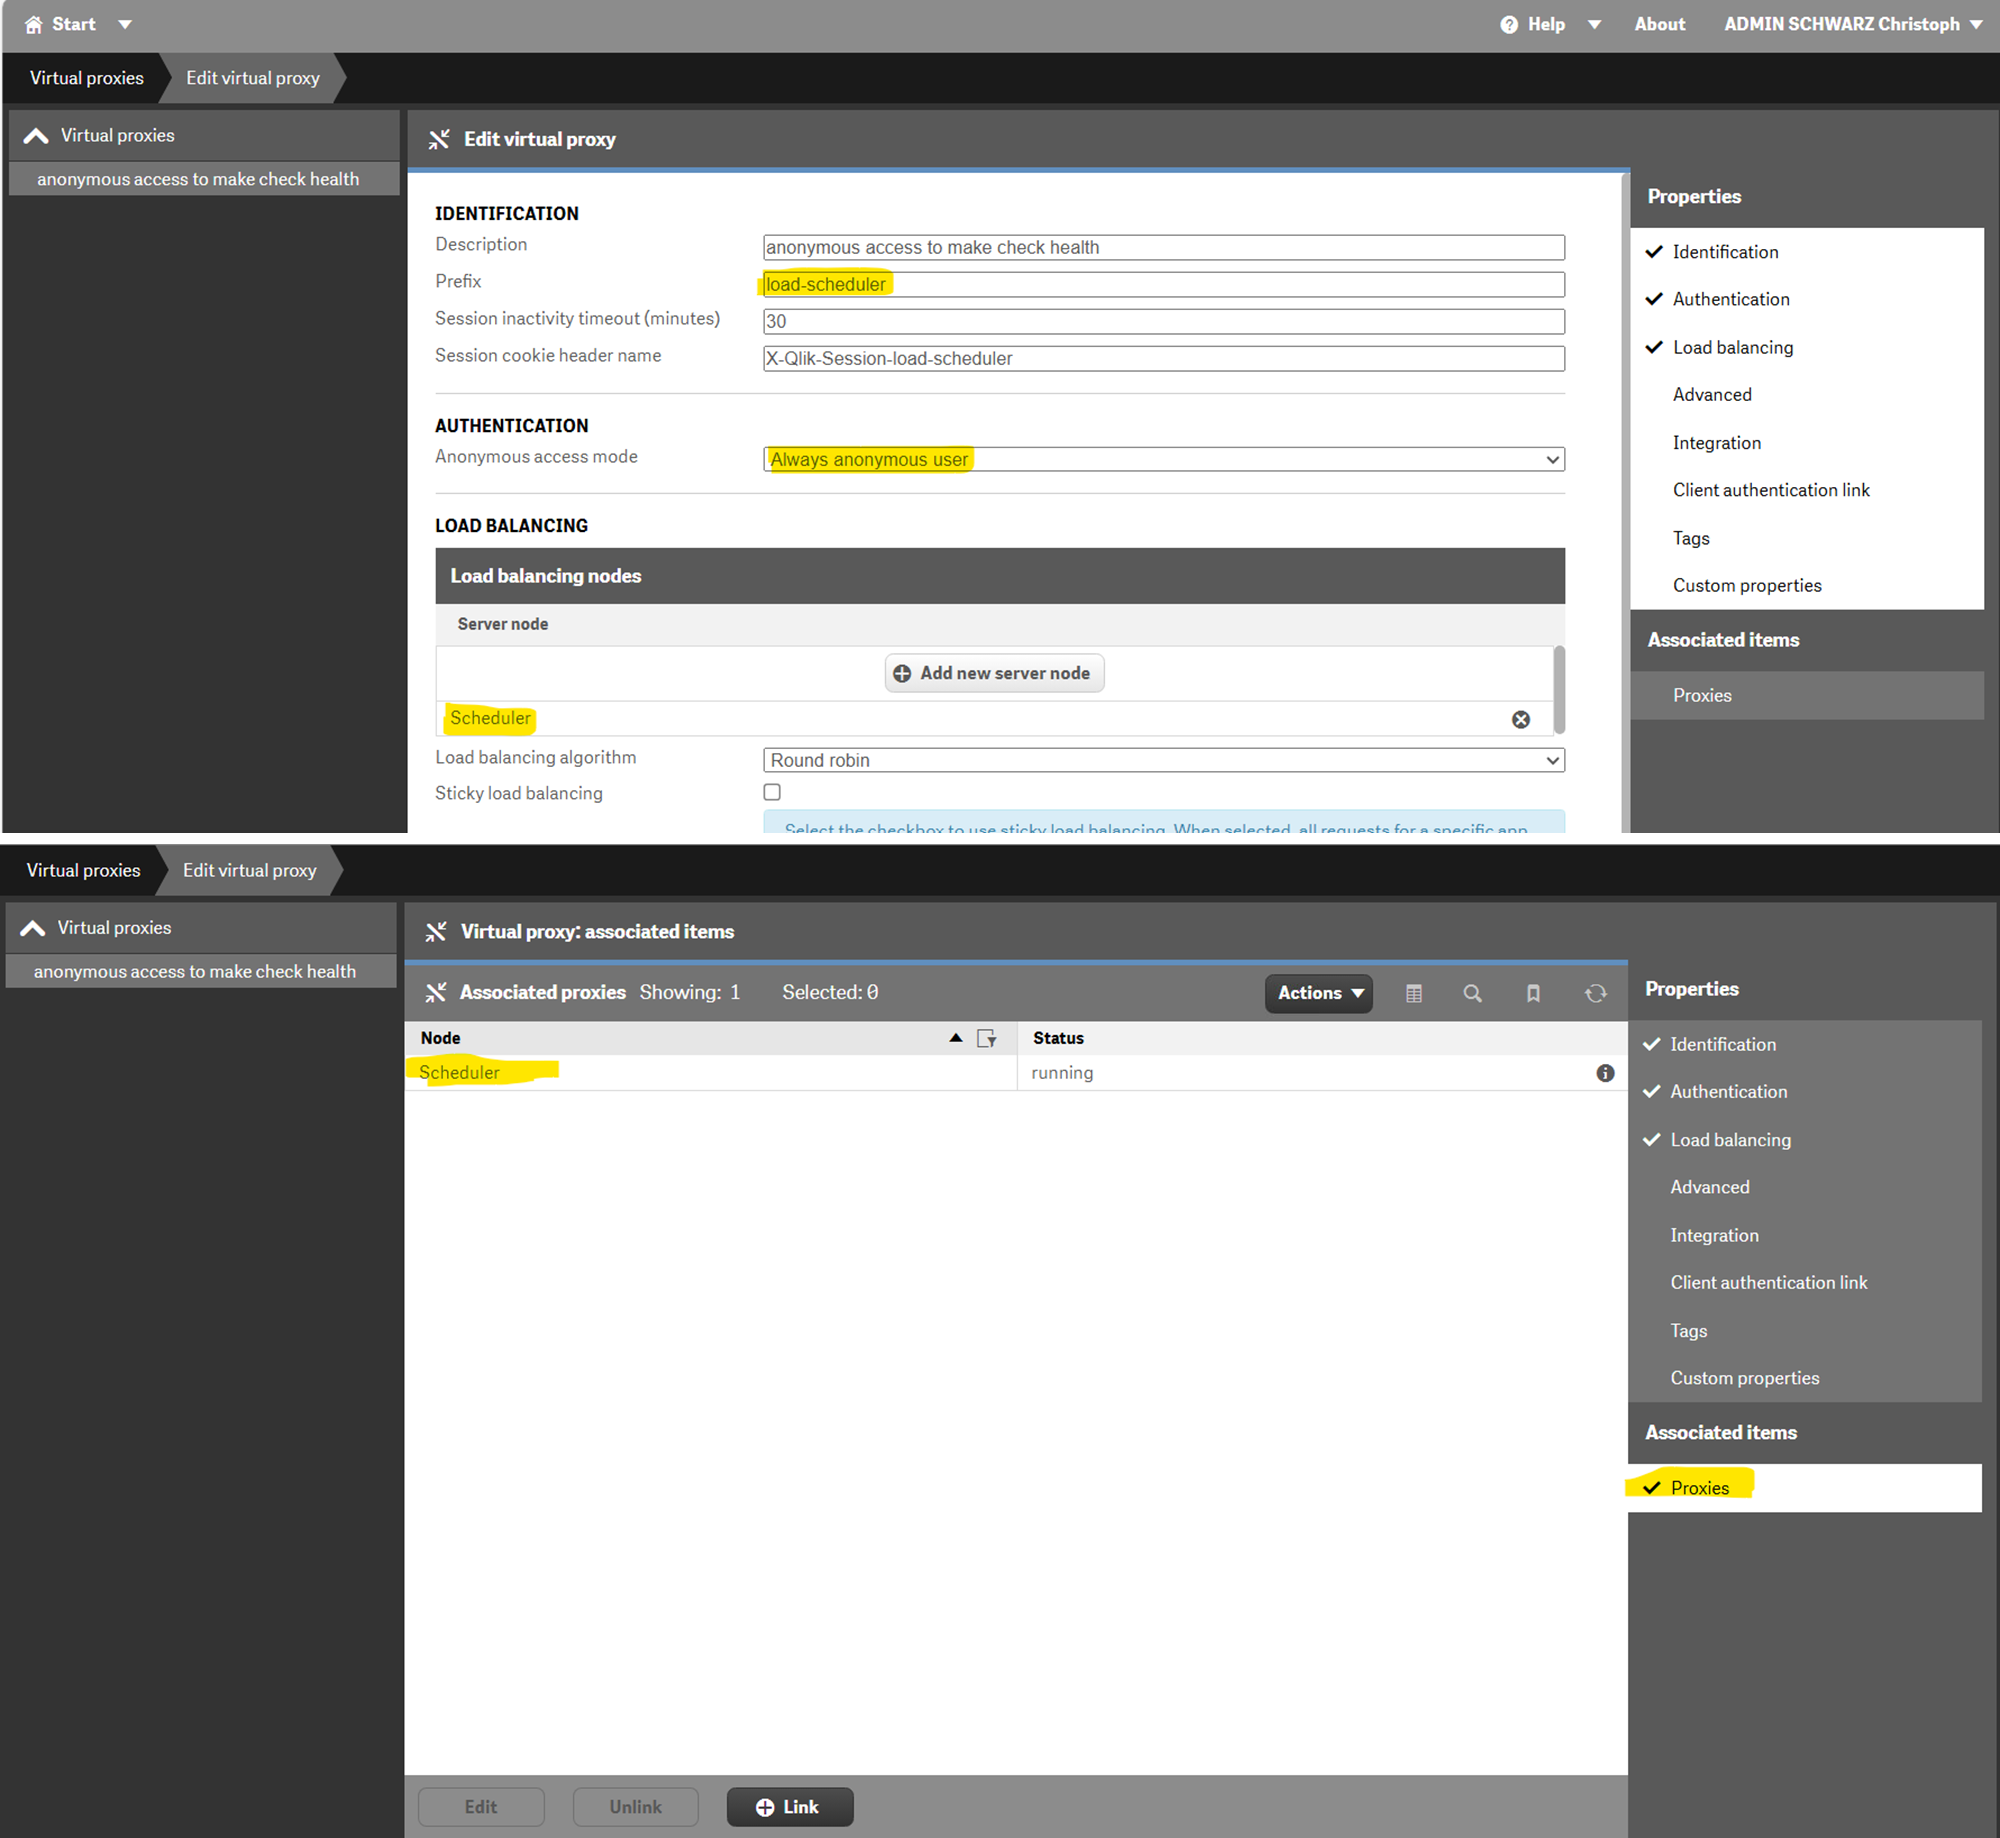This screenshot has height=1838, width=2000.
Task: Remove the Scheduler node using the x icon
Action: click(x=1521, y=719)
